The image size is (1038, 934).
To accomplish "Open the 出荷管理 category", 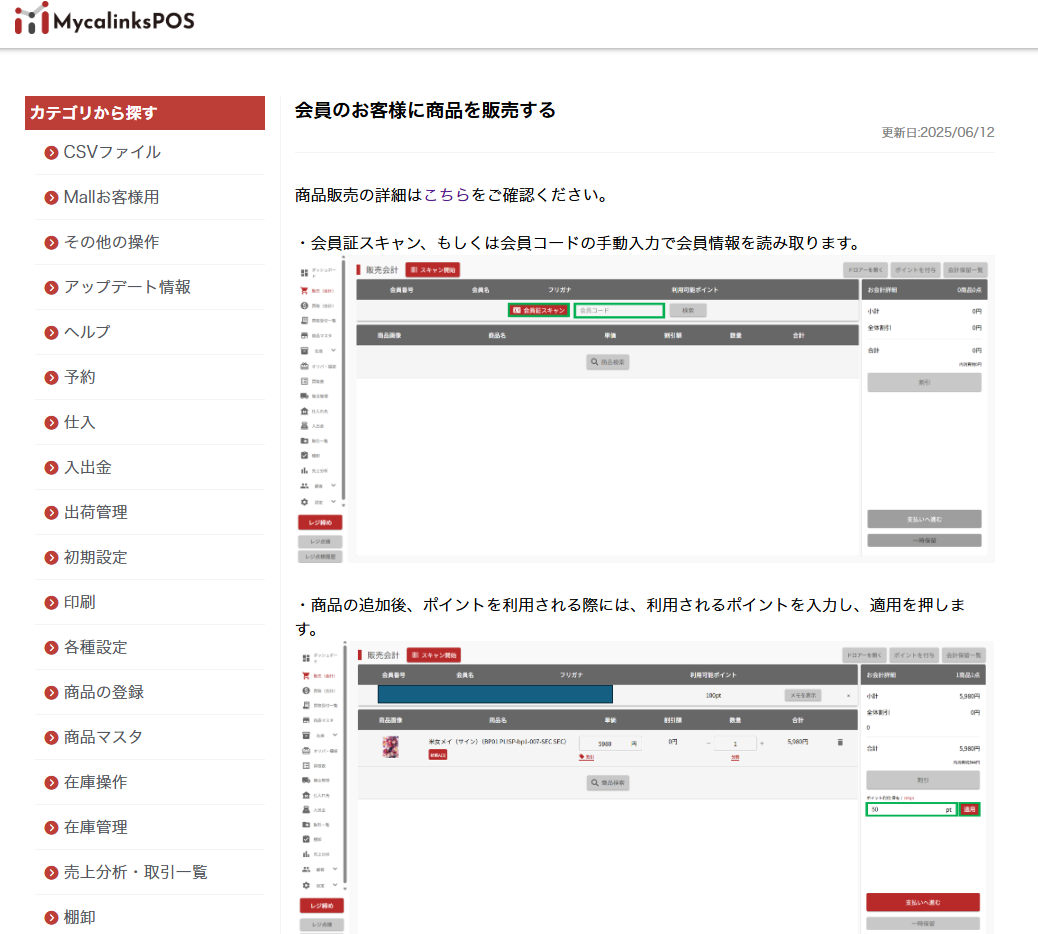I will coord(96,513).
